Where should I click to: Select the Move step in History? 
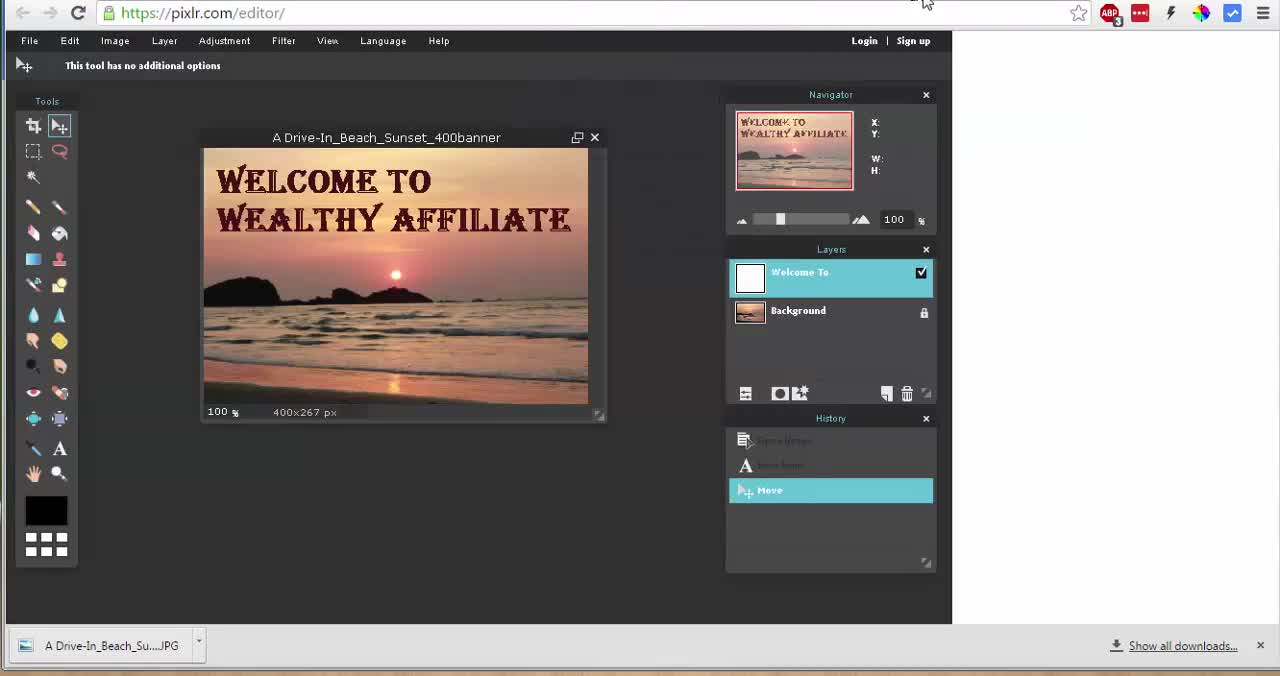point(831,490)
